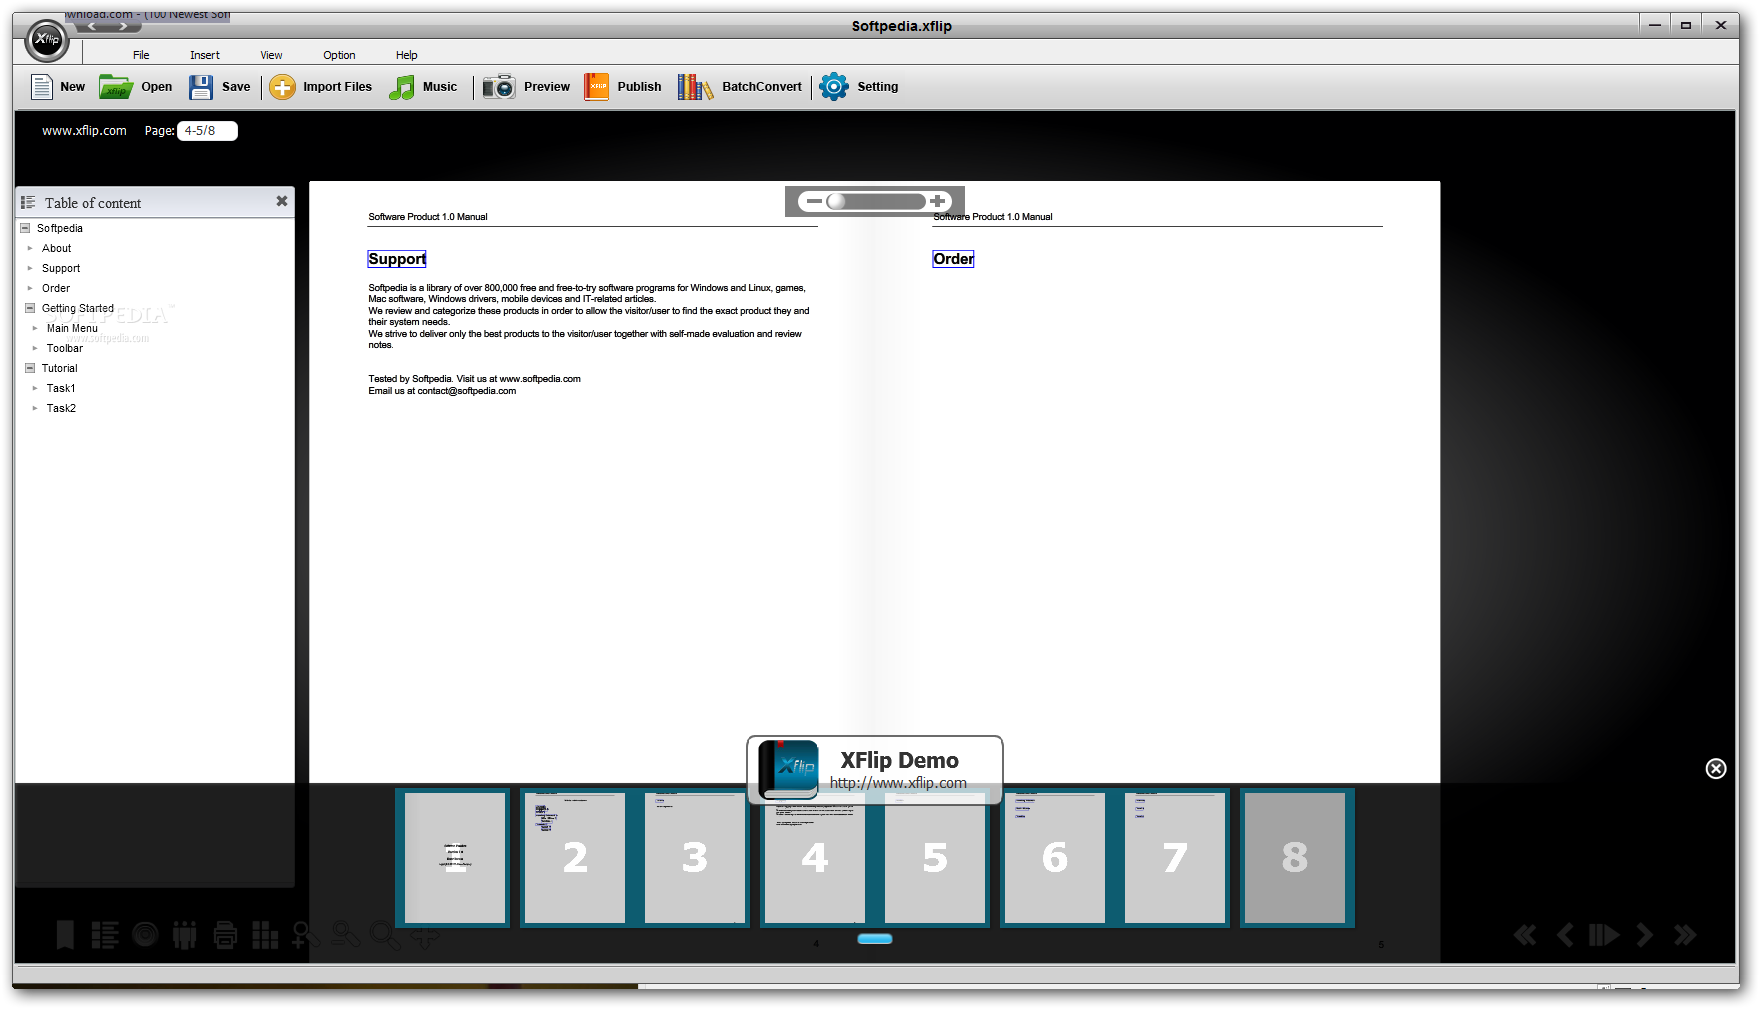Add background Music via note icon
This screenshot has width=1760, height=1009.
click(x=401, y=87)
